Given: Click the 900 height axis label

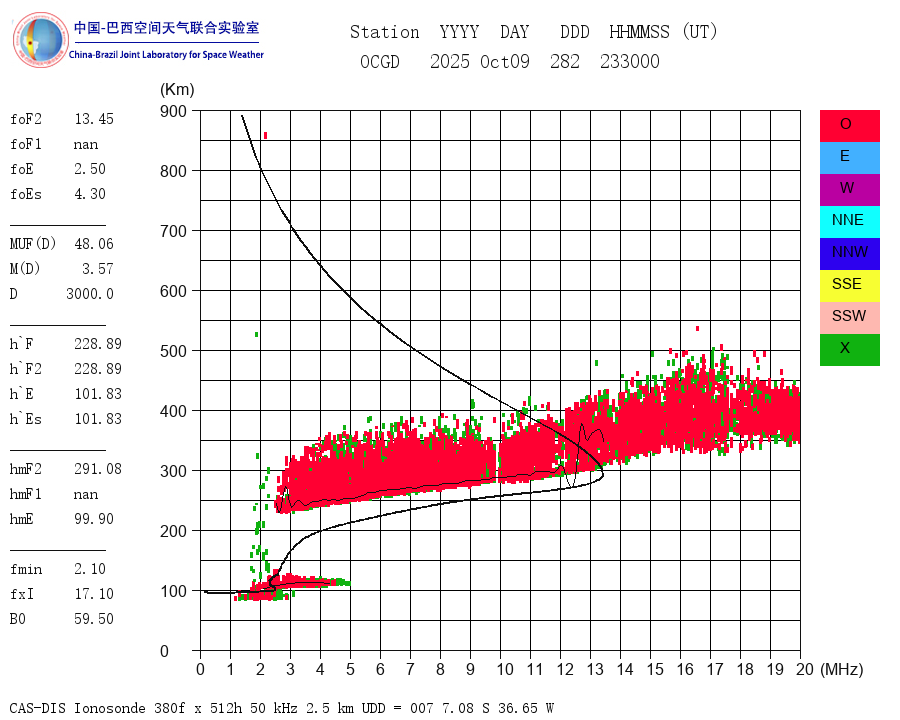Looking at the screenshot, I should [173, 111].
